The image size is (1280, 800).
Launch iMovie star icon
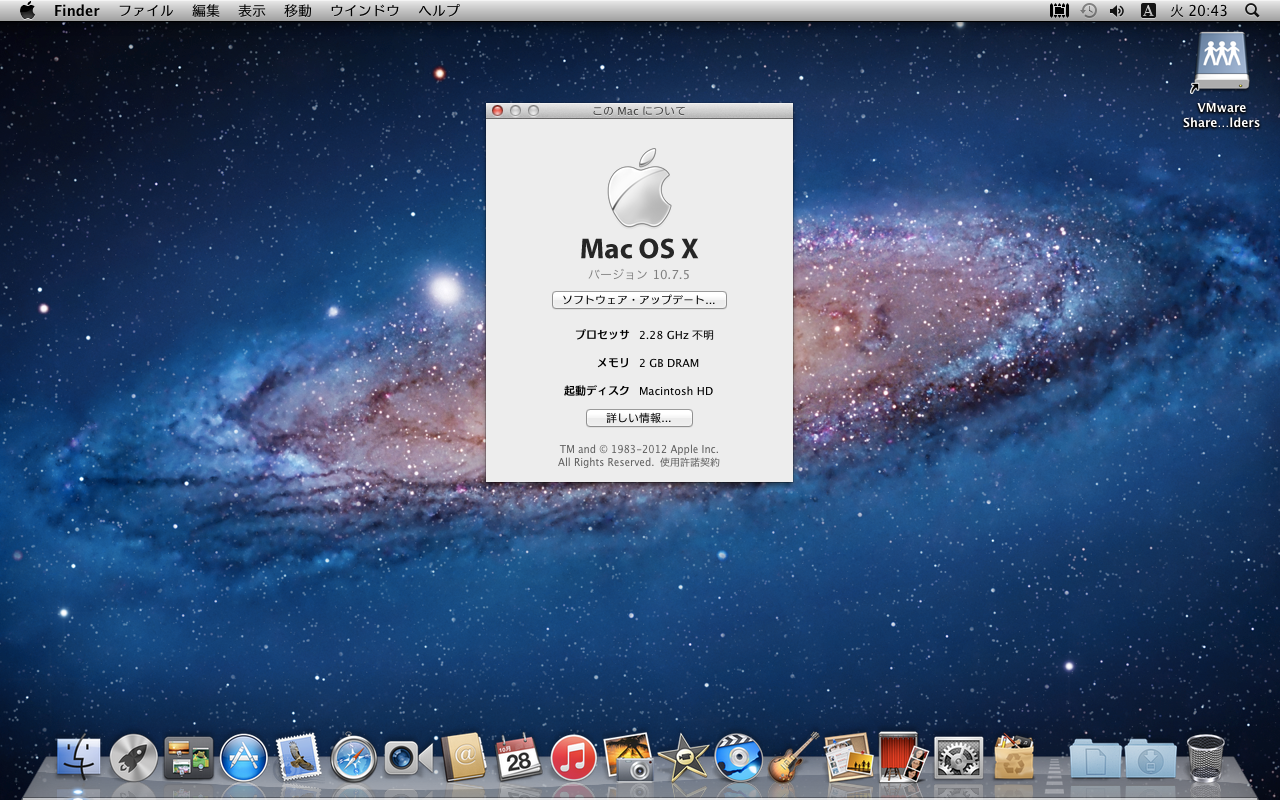[684, 758]
